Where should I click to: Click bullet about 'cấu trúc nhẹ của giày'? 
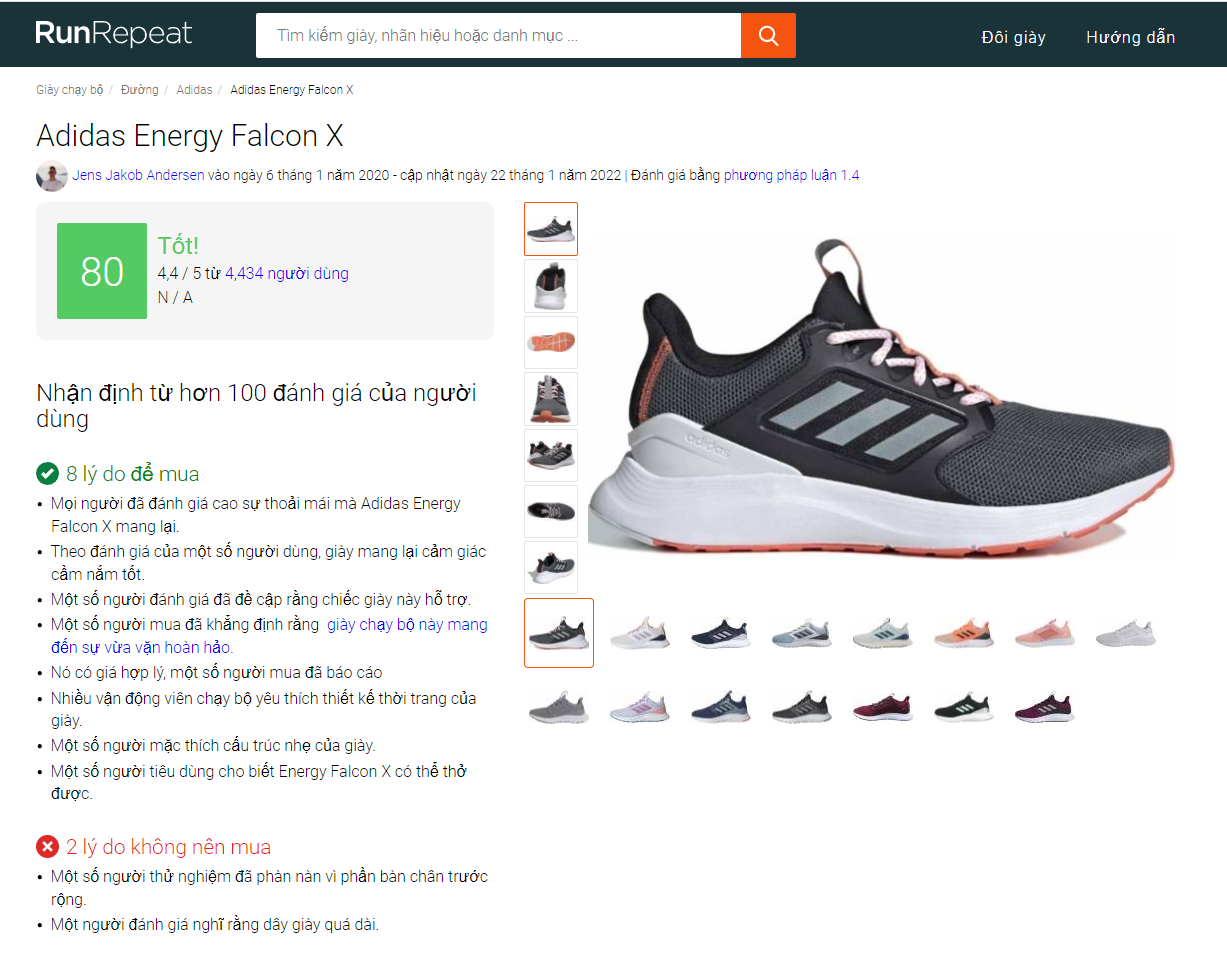pyautogui.click(x=213, y=746)
